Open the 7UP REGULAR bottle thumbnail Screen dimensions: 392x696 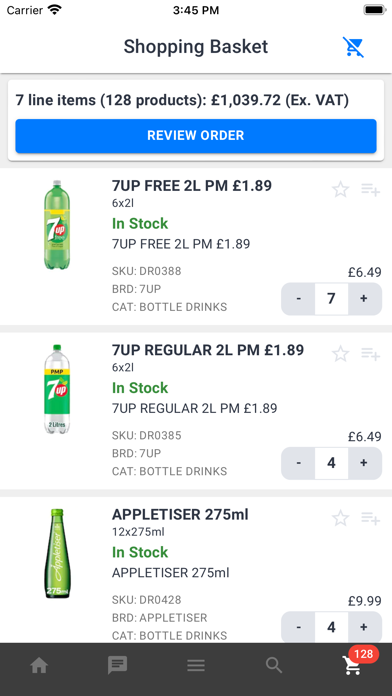click(x=57, y=389)
